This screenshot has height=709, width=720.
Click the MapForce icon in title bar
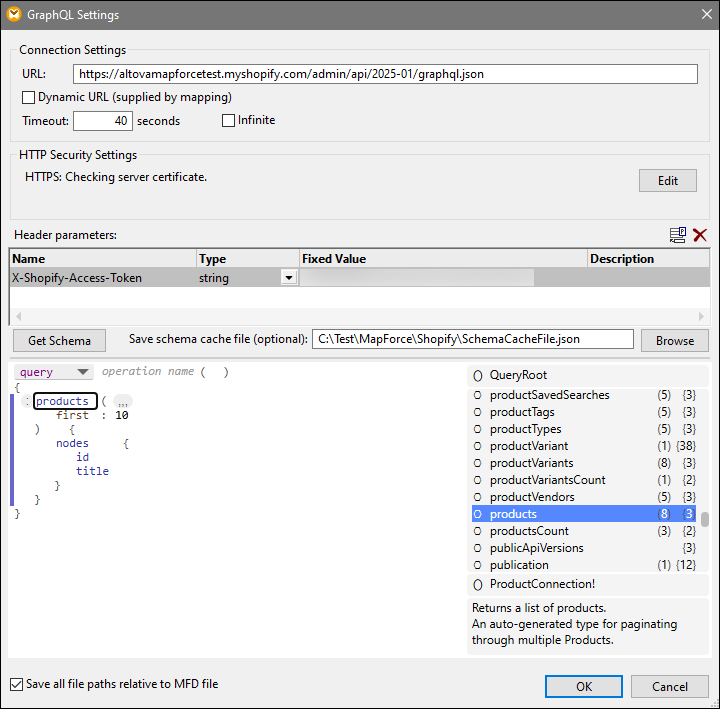[x=13, y=14]
